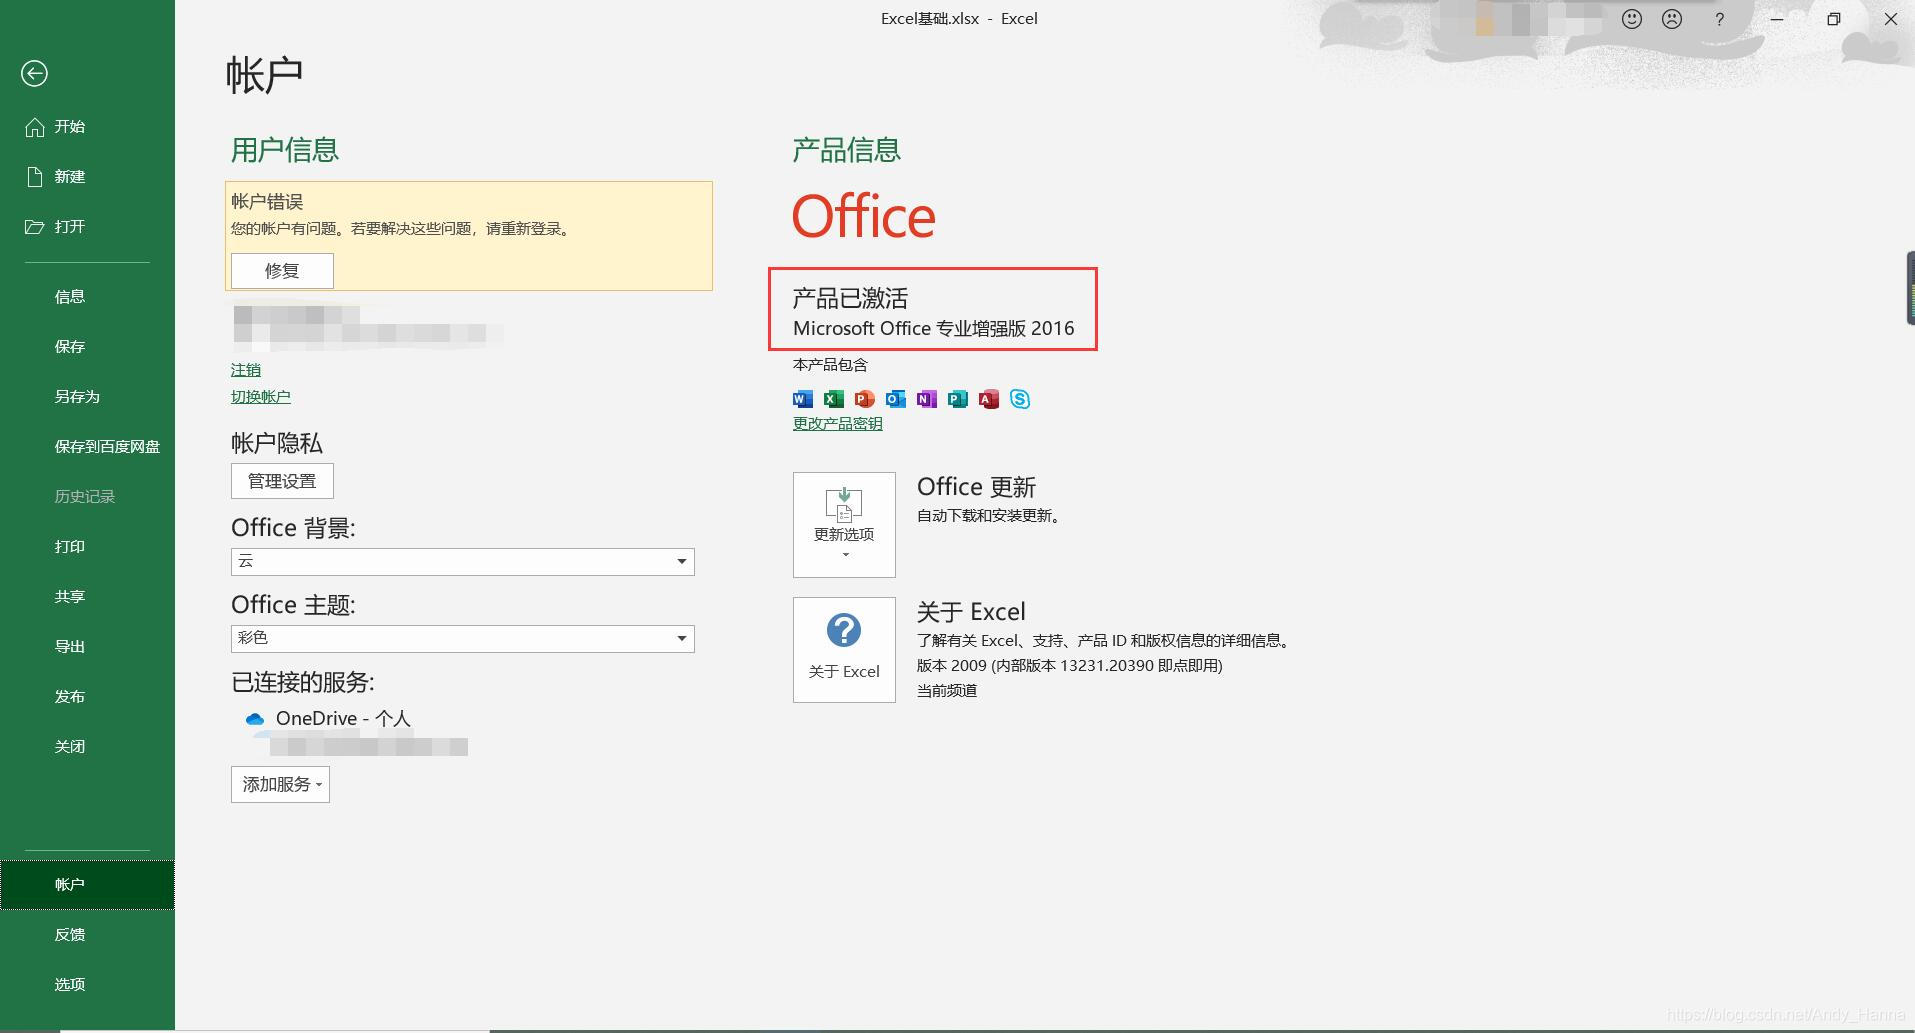Click the Word app icon
Screen dimensions: 1915x1033
802,399
